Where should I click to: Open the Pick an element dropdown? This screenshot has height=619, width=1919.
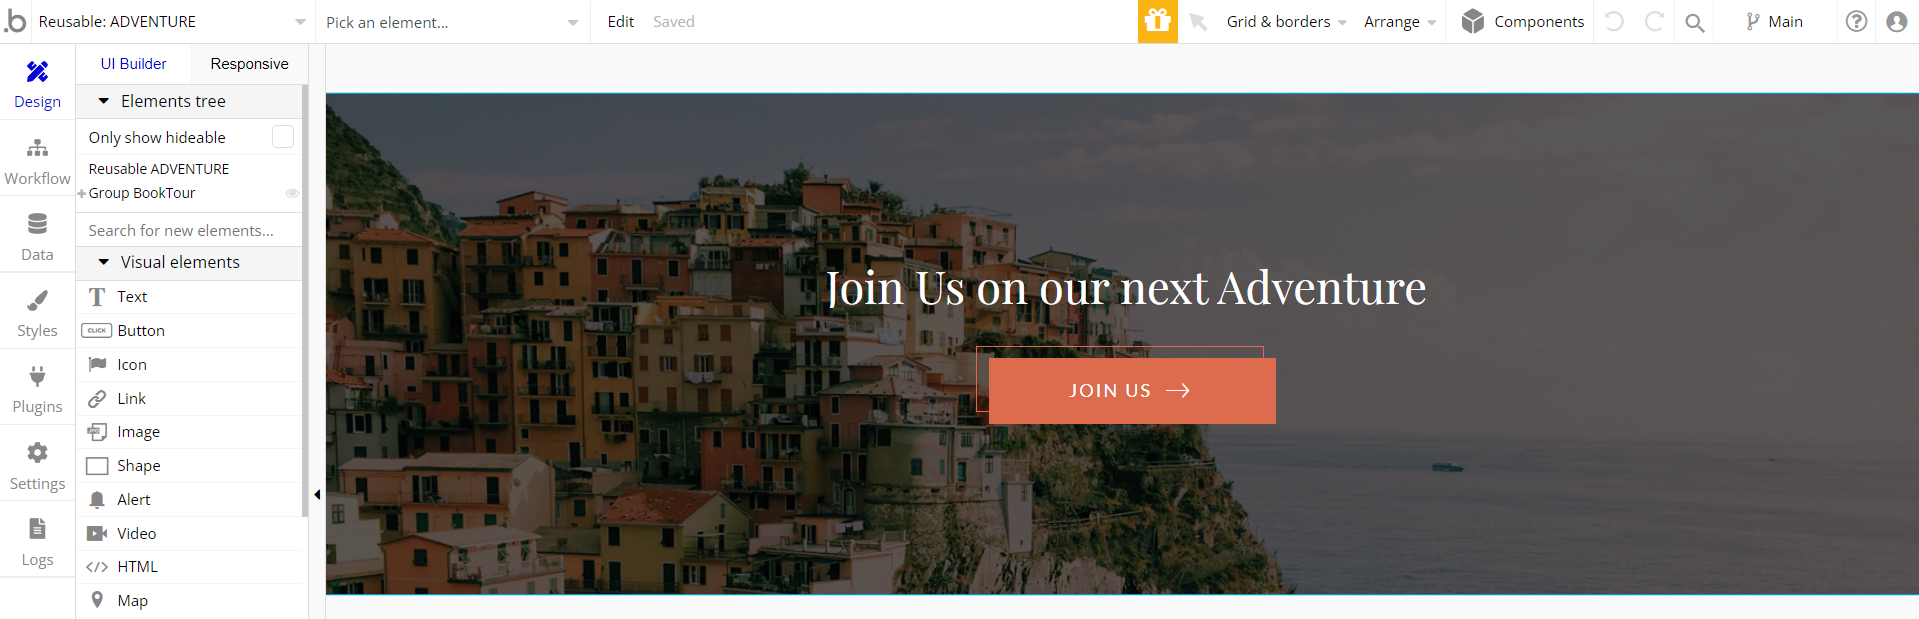452,22
